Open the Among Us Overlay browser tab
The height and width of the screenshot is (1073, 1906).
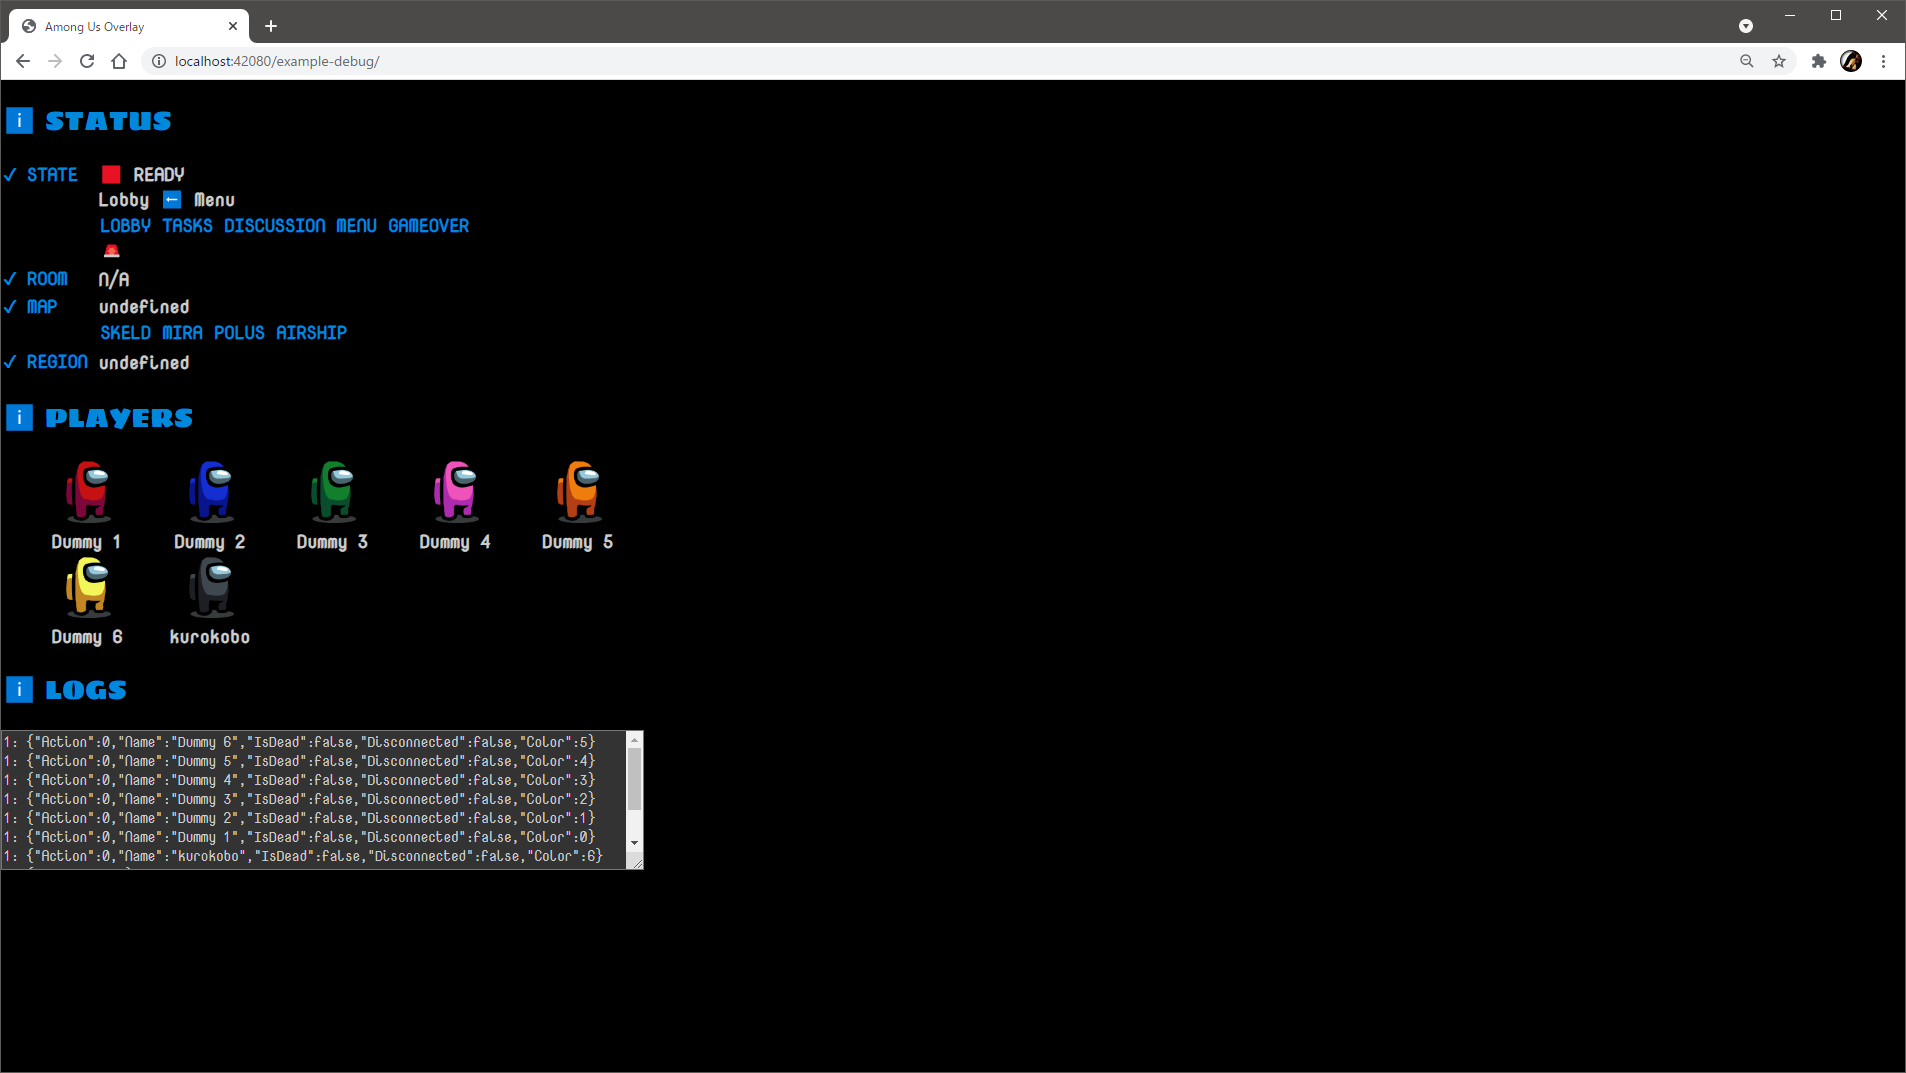(125, 27)
